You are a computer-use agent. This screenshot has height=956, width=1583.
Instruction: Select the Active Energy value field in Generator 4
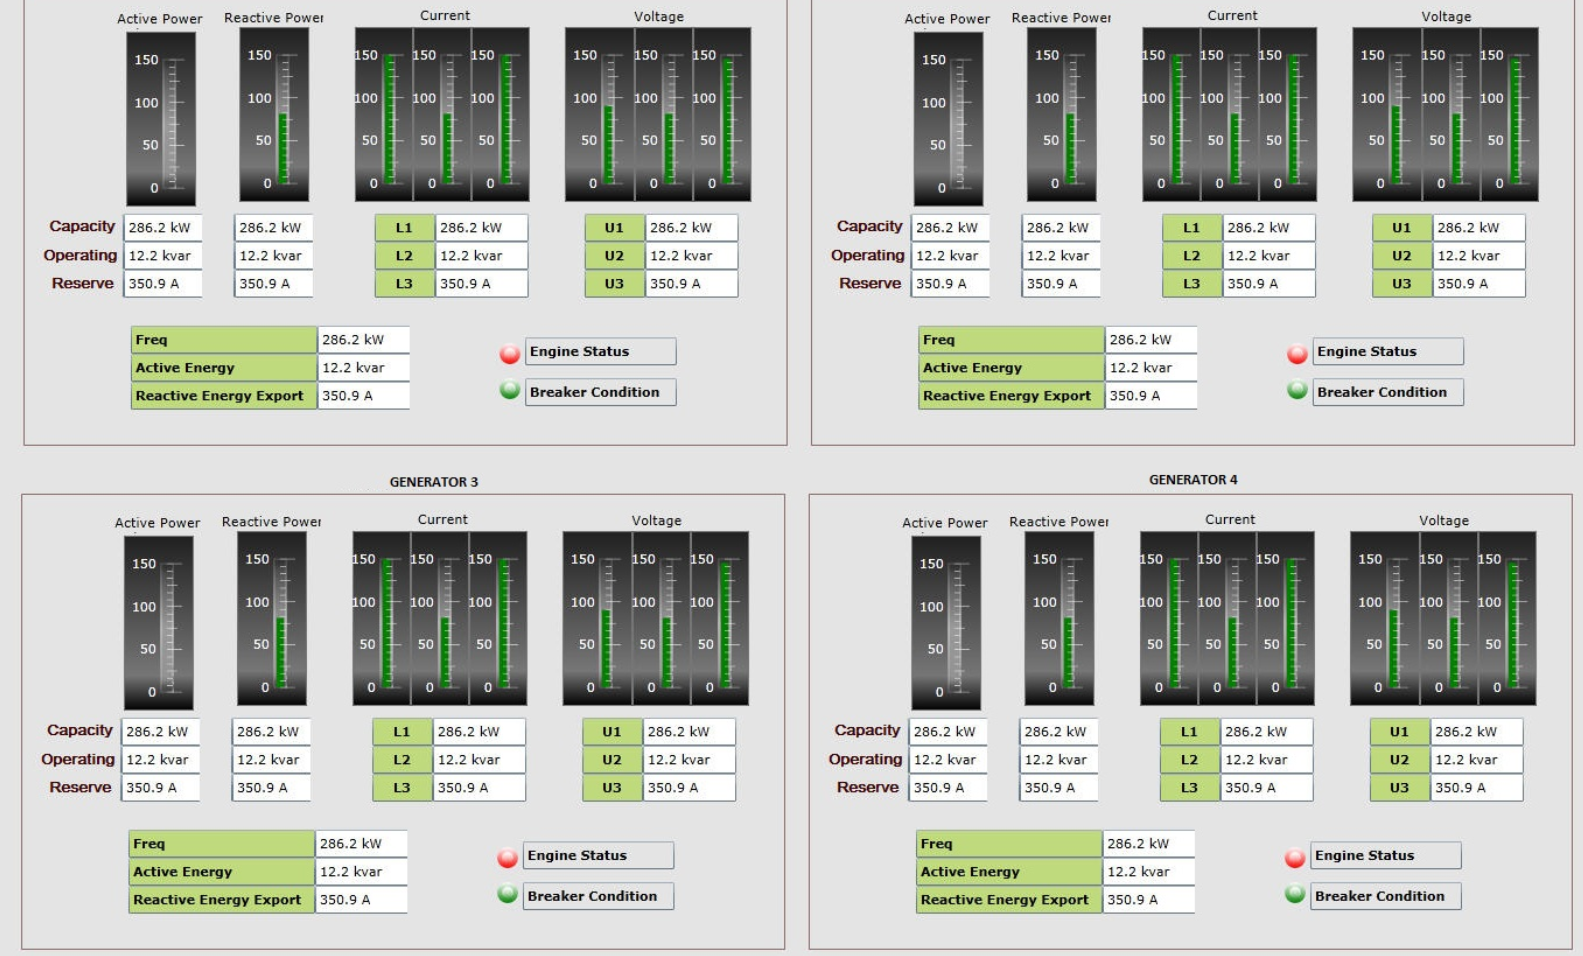pyautogui.click(x=1148, y=872)
